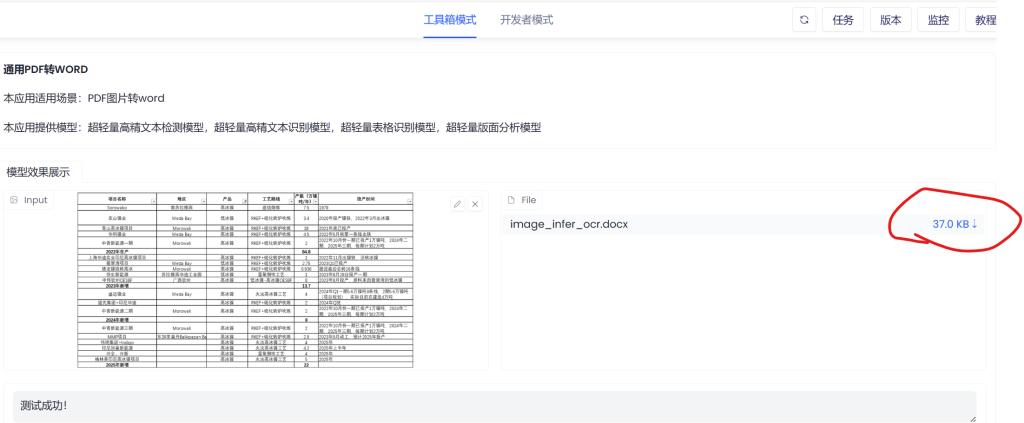
Task: Open the 监控 button
Action: [938, 20]
